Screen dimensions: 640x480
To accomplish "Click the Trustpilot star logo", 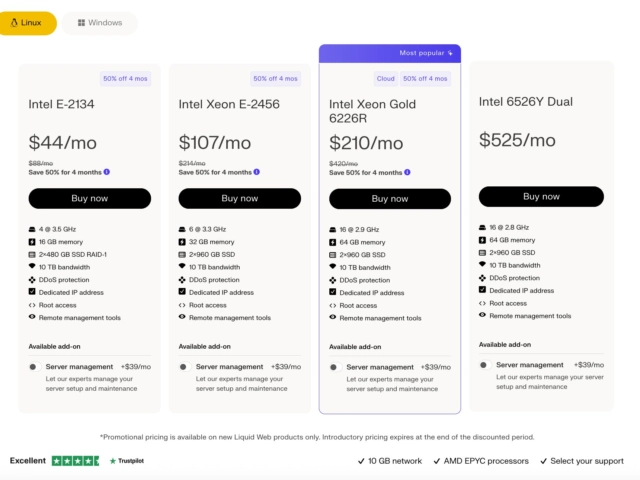I will point(113,461).
